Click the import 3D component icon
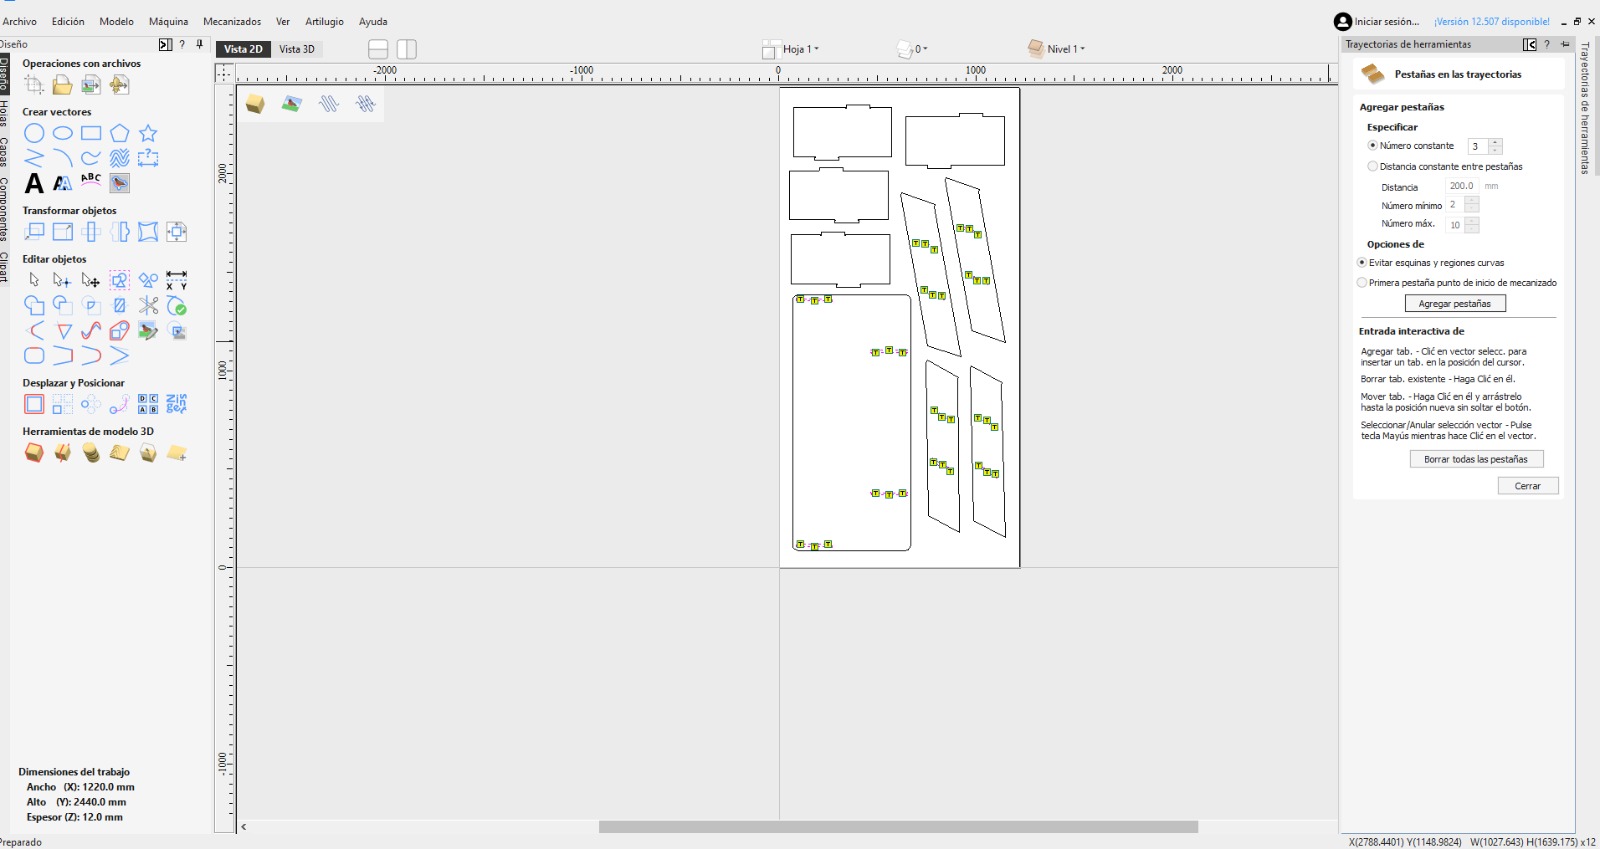This screenshot has height=849, width=1600. click(x=119, y=85)
